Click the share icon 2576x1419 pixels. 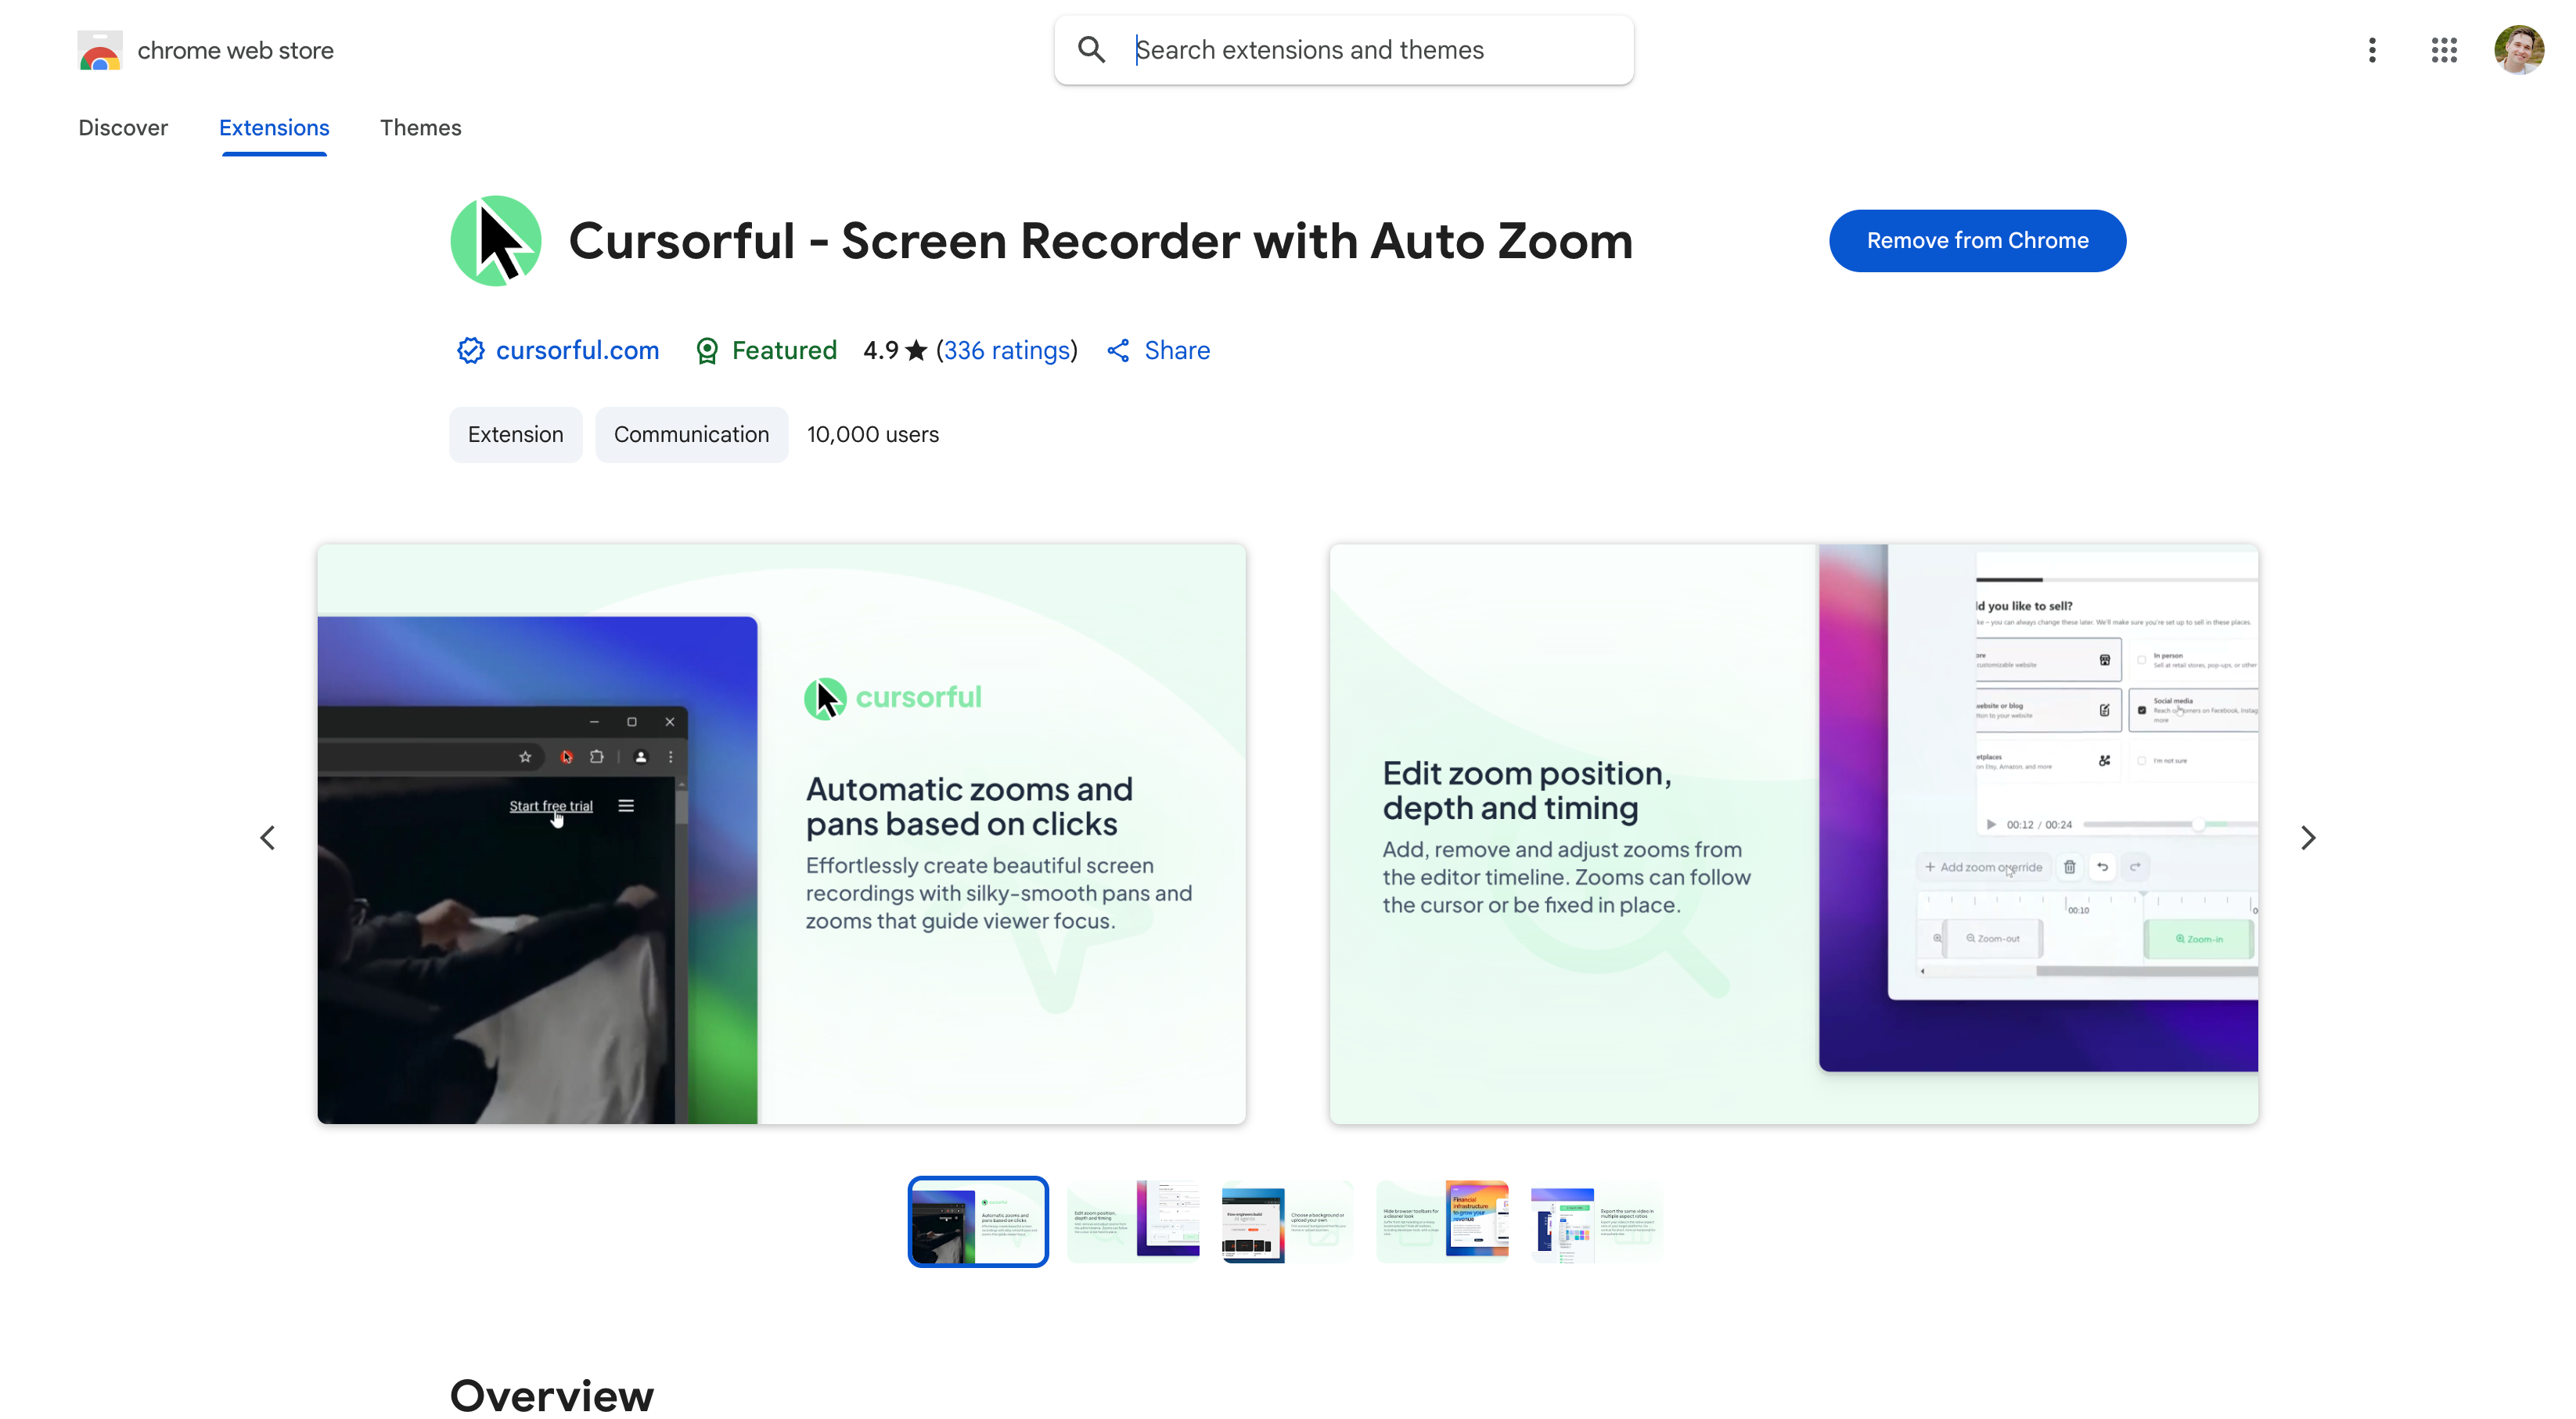click(x=1118, y=351)
